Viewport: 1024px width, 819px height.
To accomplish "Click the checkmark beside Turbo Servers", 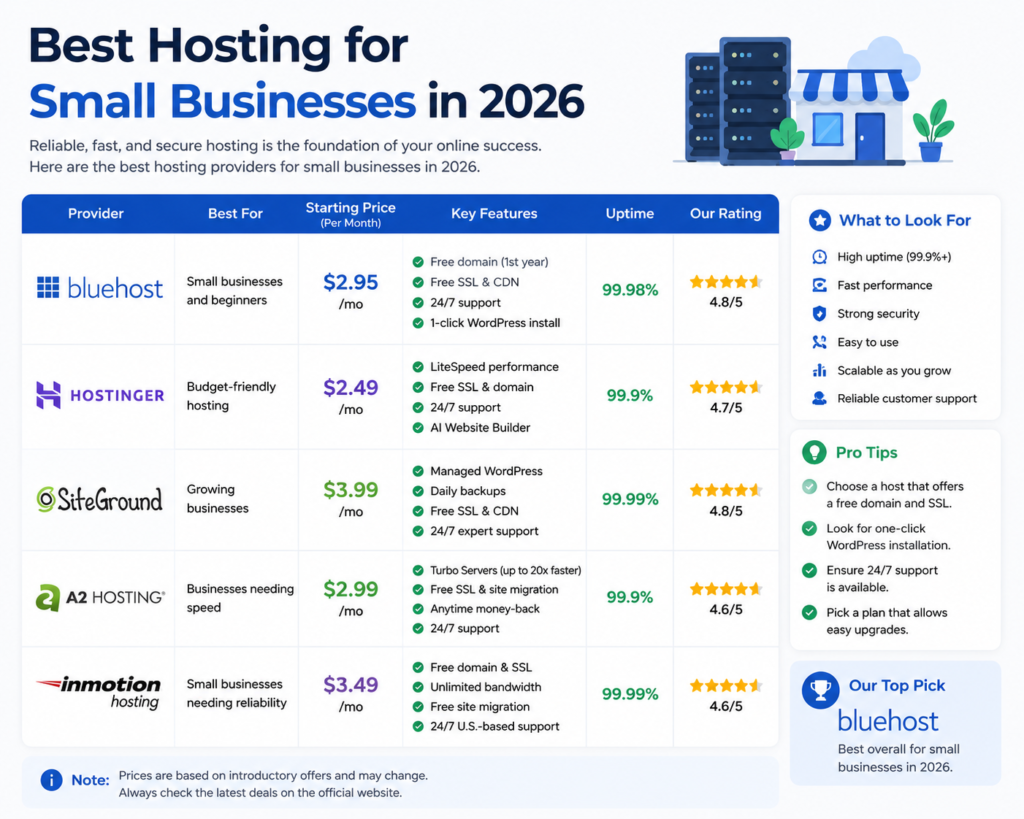I will (418, 570).
